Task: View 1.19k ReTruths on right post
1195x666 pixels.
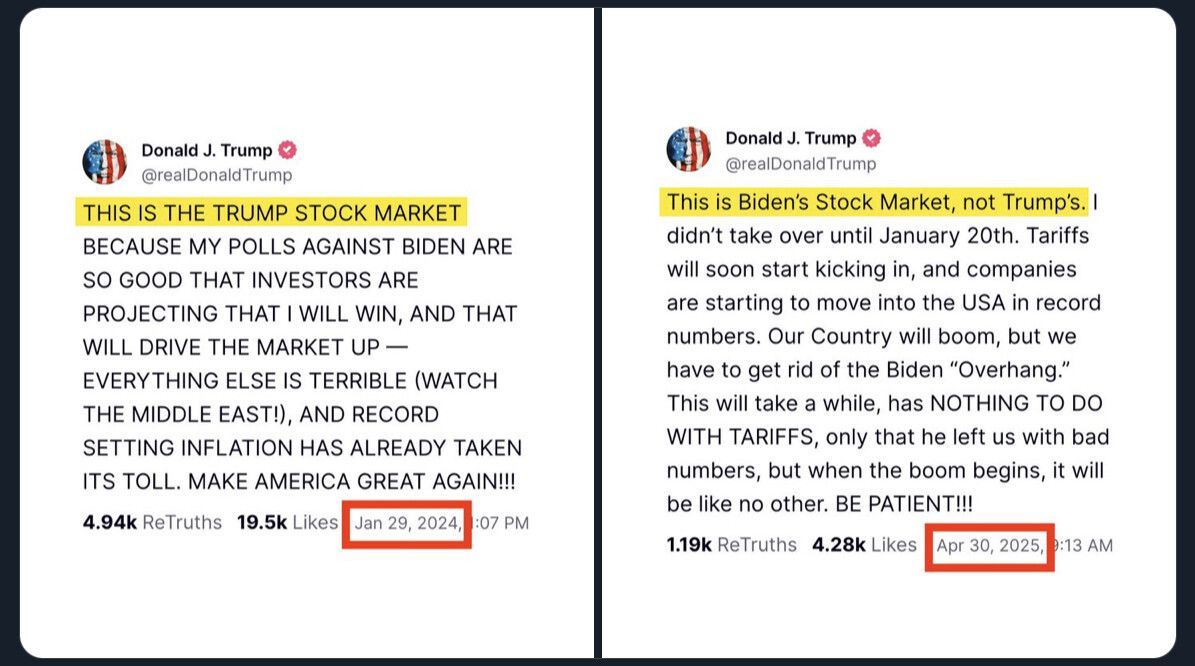Action: [732, 545]
